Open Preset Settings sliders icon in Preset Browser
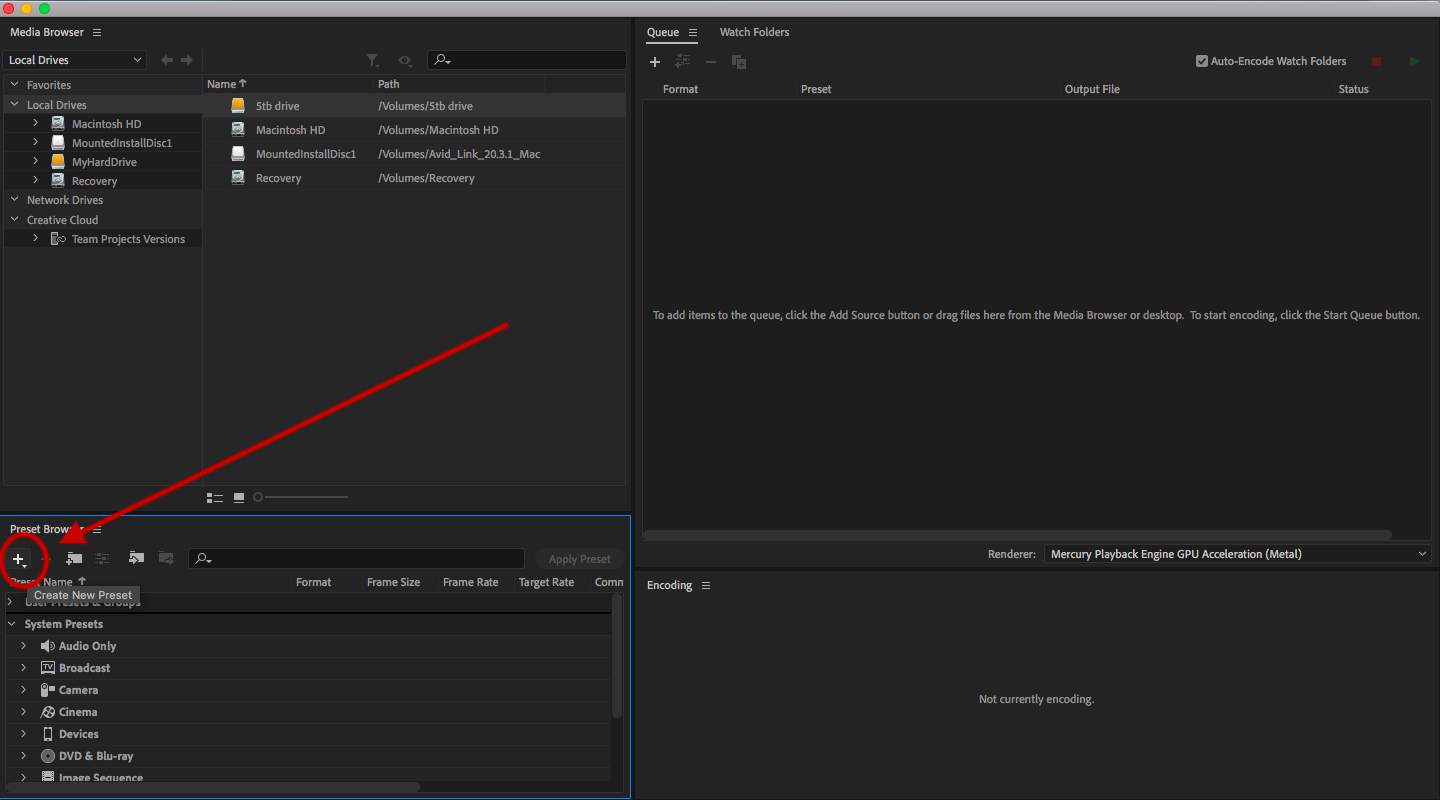The image size is (1440, 800). (102, 558)
